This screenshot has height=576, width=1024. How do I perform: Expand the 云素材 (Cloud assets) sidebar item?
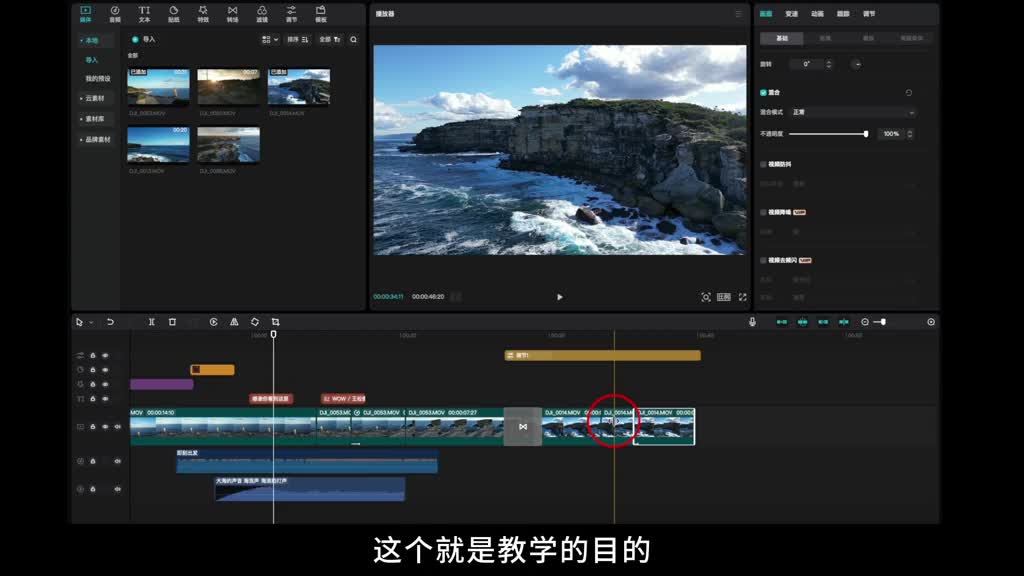[x=94, y=98]
